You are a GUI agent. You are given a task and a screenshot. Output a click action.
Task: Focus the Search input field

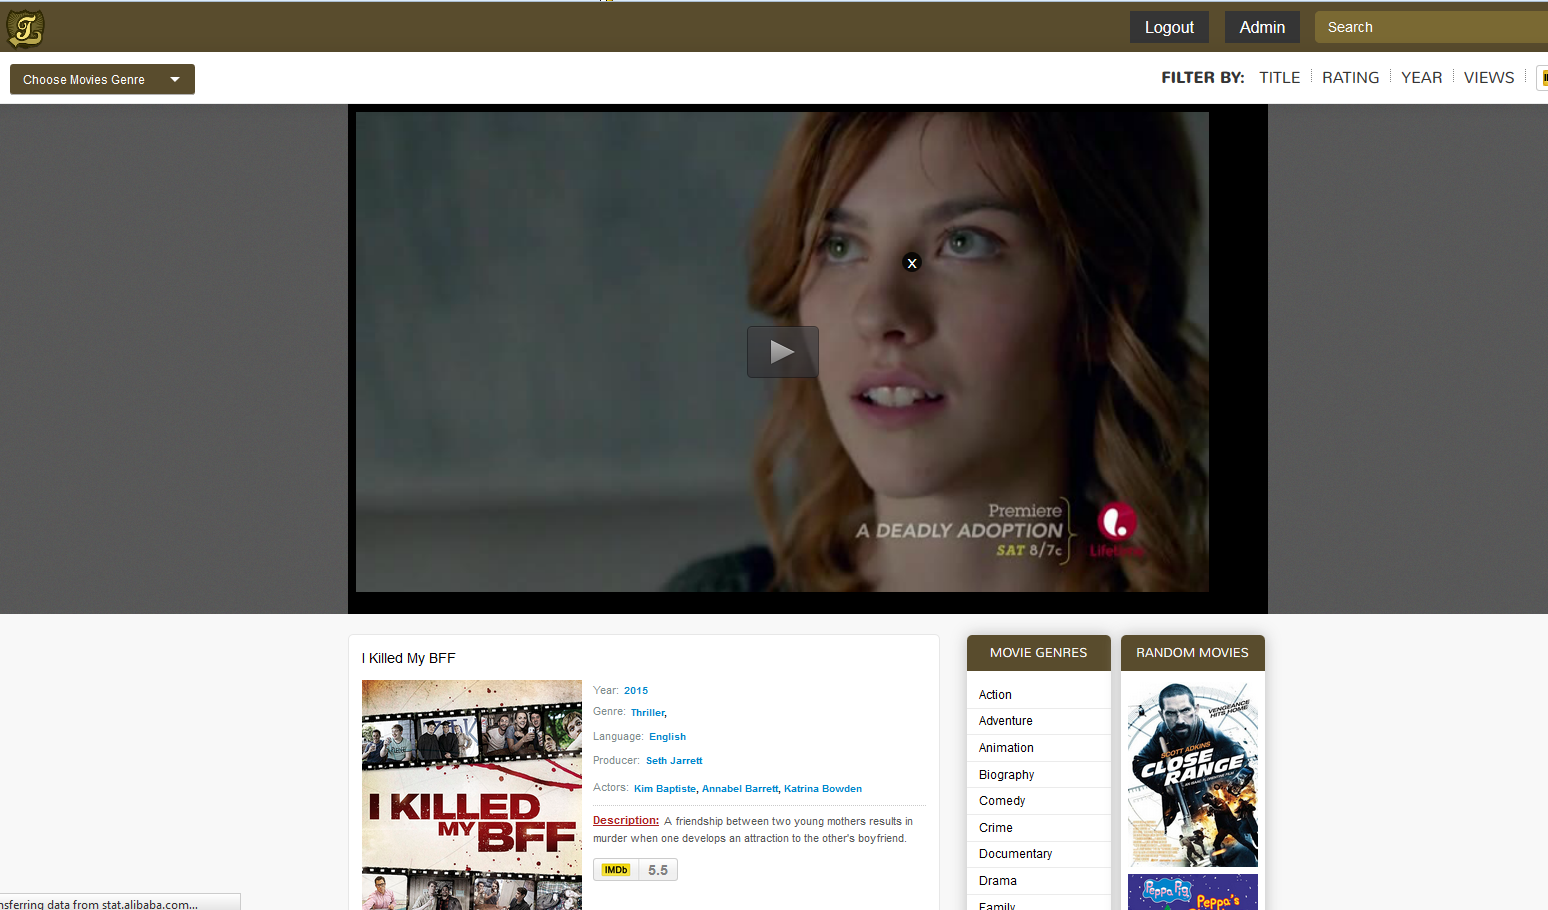(1431, 27)
